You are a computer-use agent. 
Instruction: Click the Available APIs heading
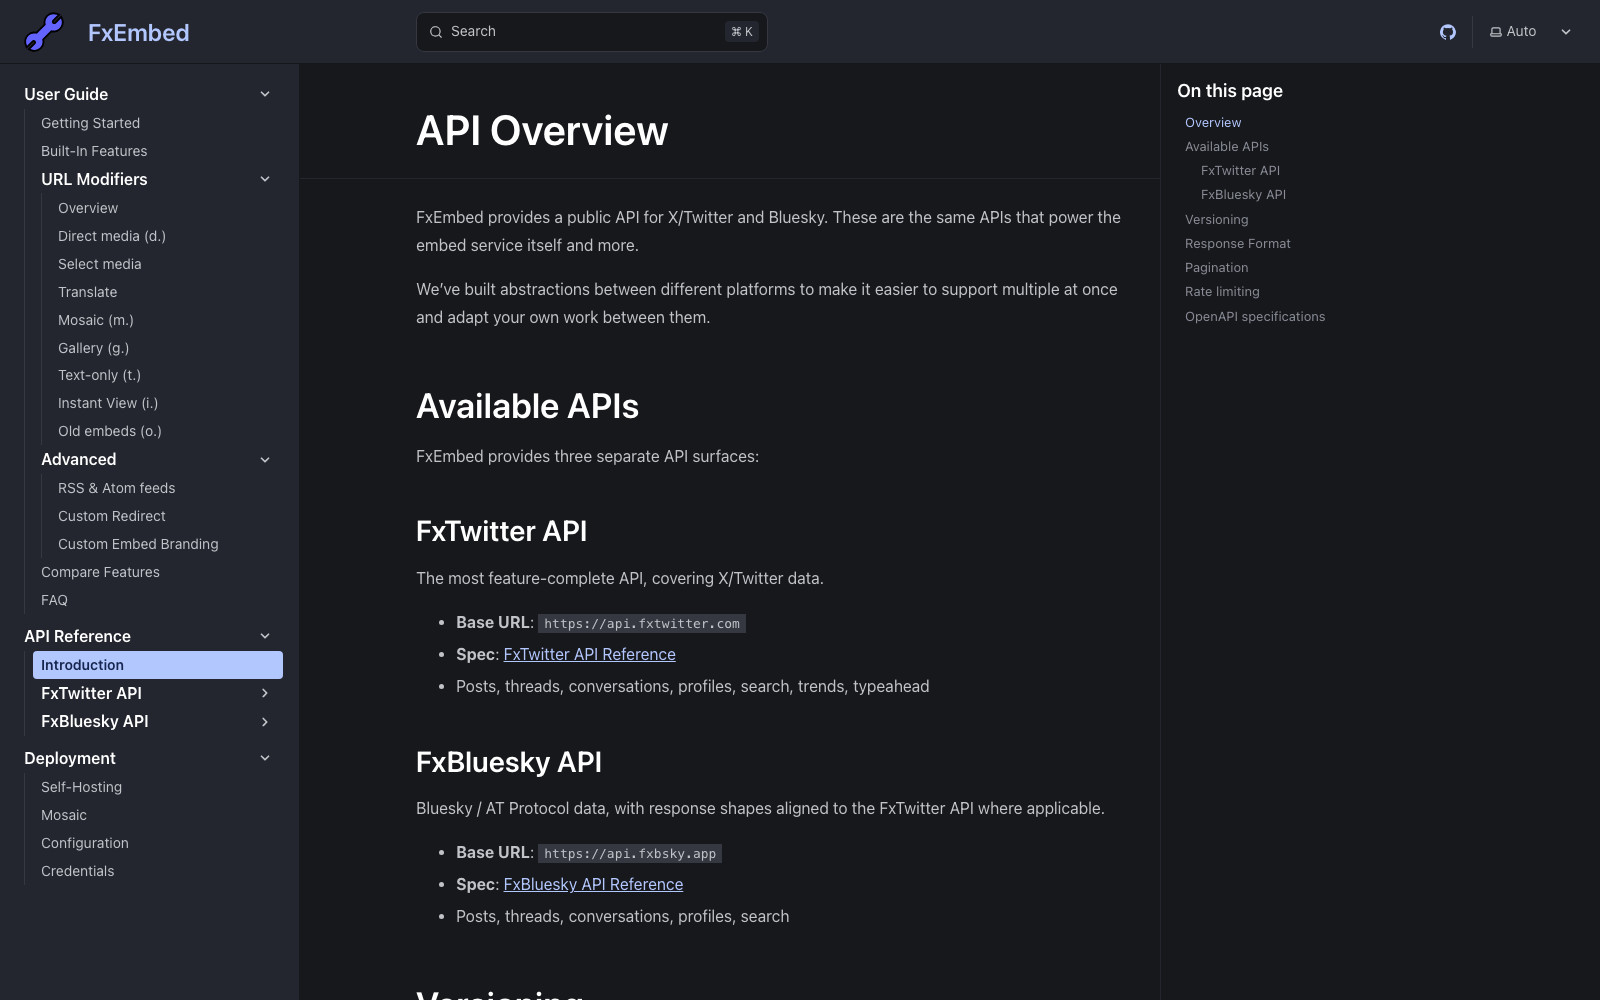527,406
